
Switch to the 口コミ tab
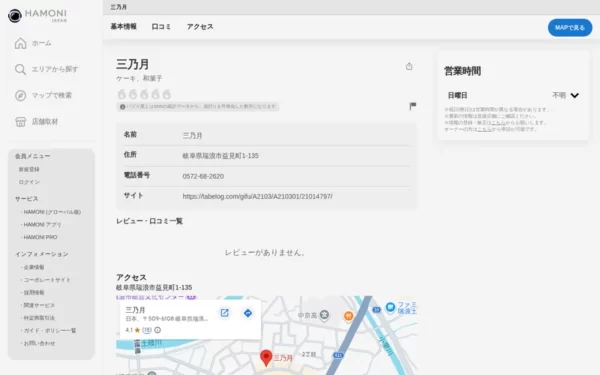click(161, 26)
